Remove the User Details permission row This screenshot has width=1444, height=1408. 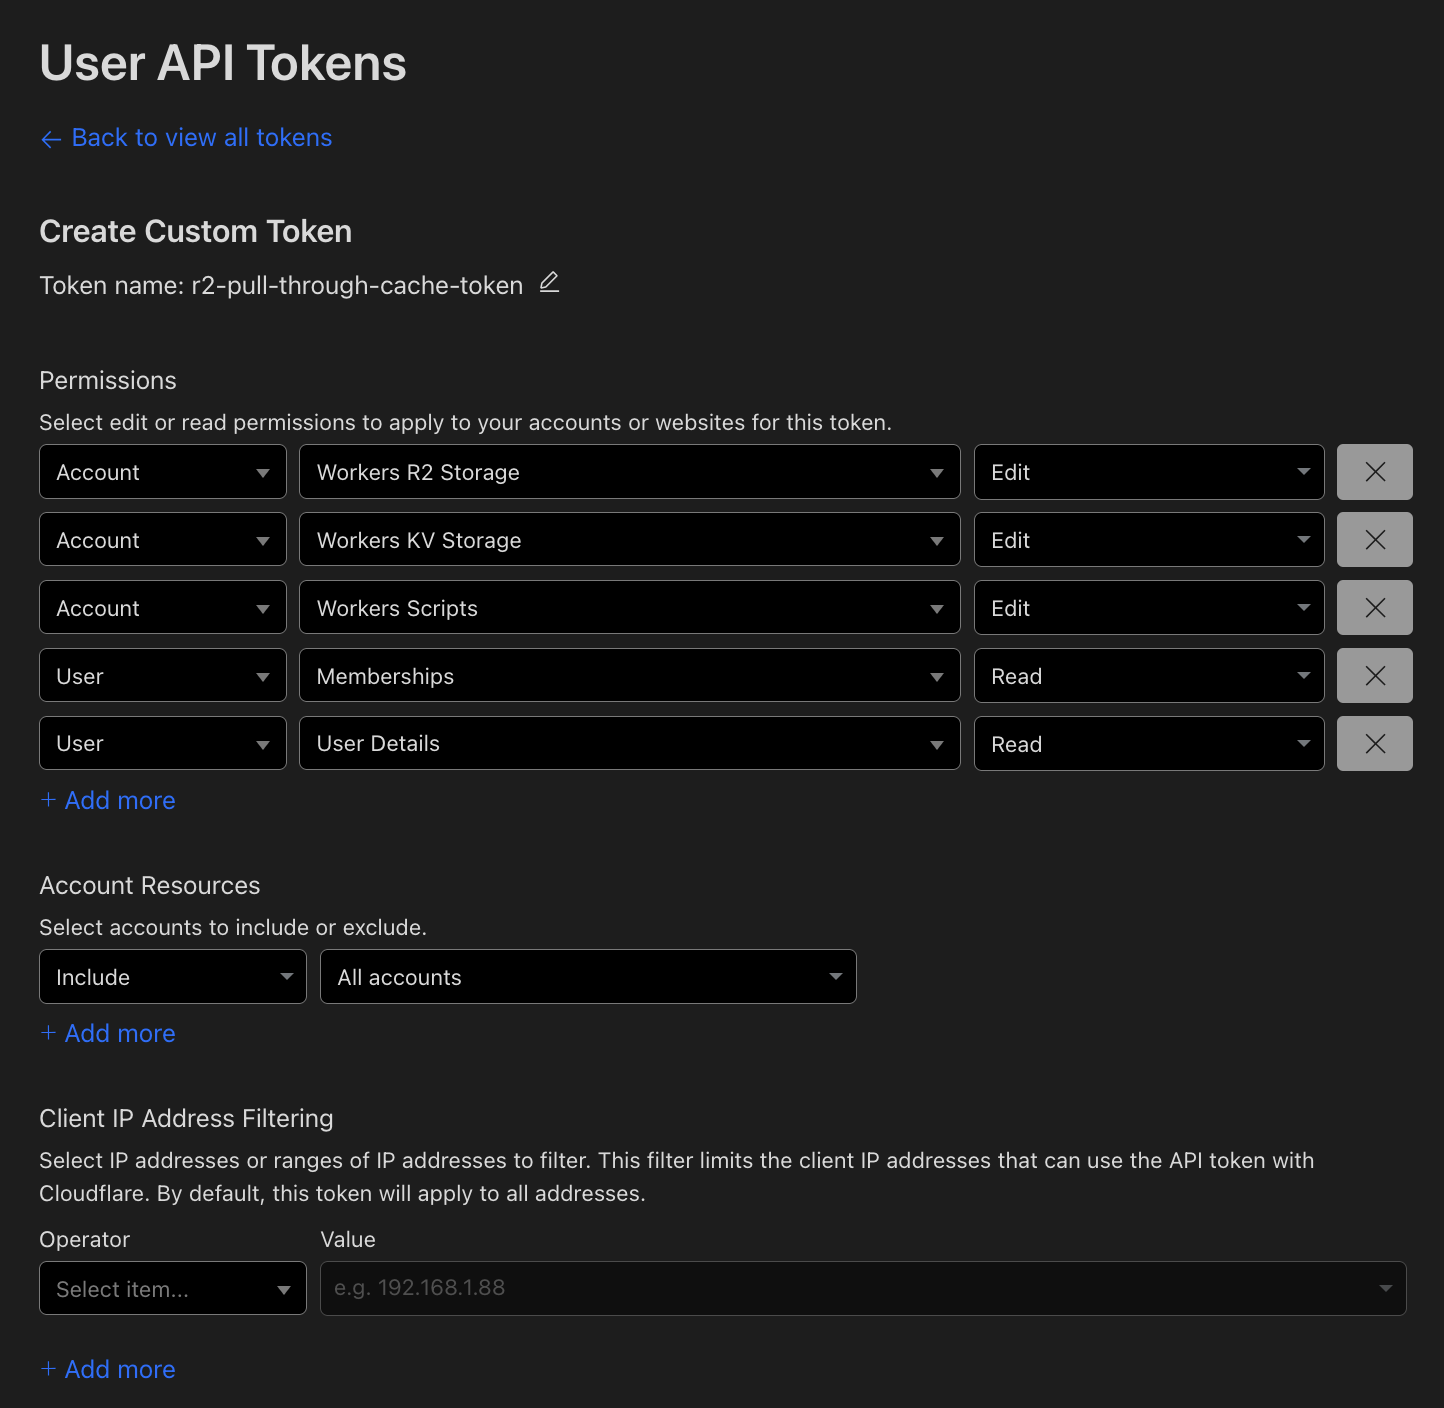pyautogui.click(x=1375, y=744)
